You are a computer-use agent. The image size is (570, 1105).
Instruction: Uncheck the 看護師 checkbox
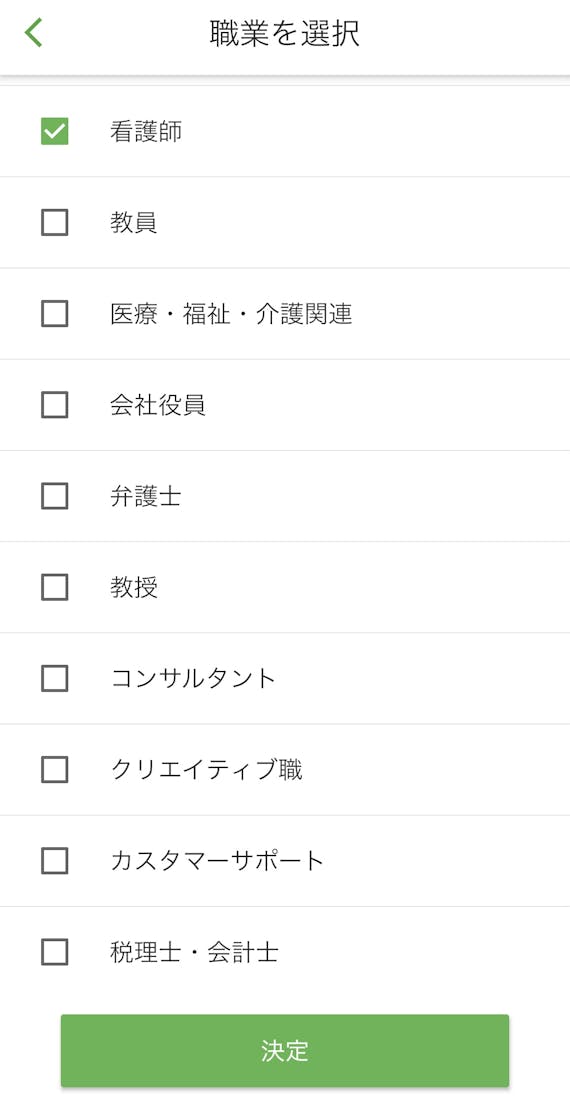click(54, 131)
